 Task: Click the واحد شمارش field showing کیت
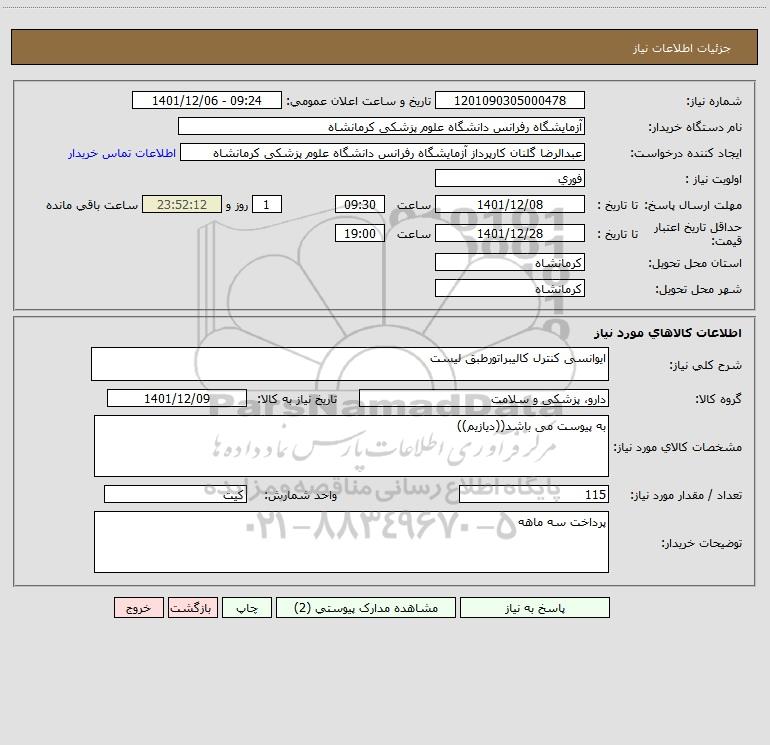pos(175,495)
